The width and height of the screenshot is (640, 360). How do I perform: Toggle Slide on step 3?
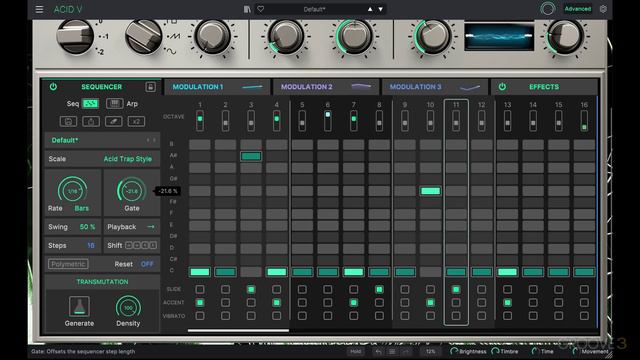click(x=251, y=289)
